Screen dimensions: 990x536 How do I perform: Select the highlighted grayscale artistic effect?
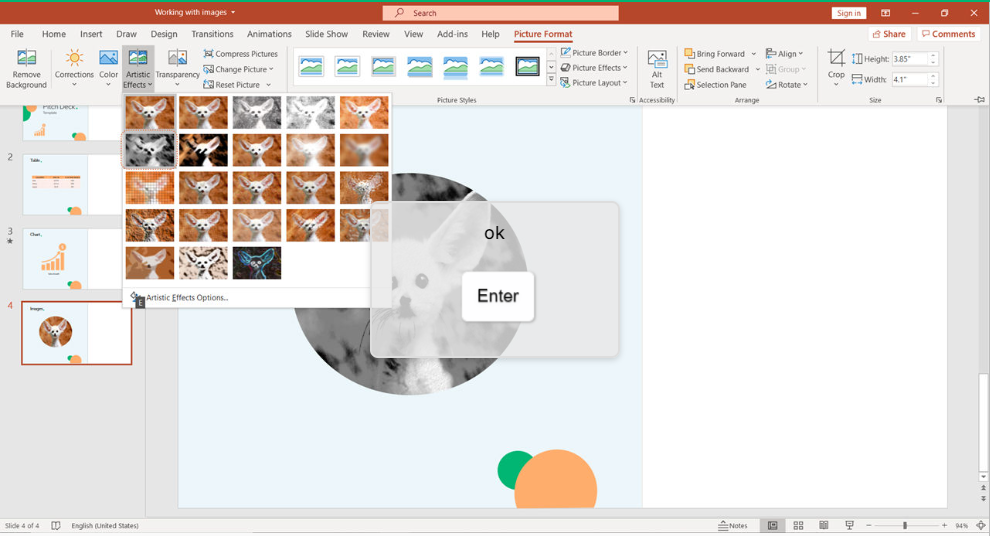pyautogui.click(x=150, y=150)
